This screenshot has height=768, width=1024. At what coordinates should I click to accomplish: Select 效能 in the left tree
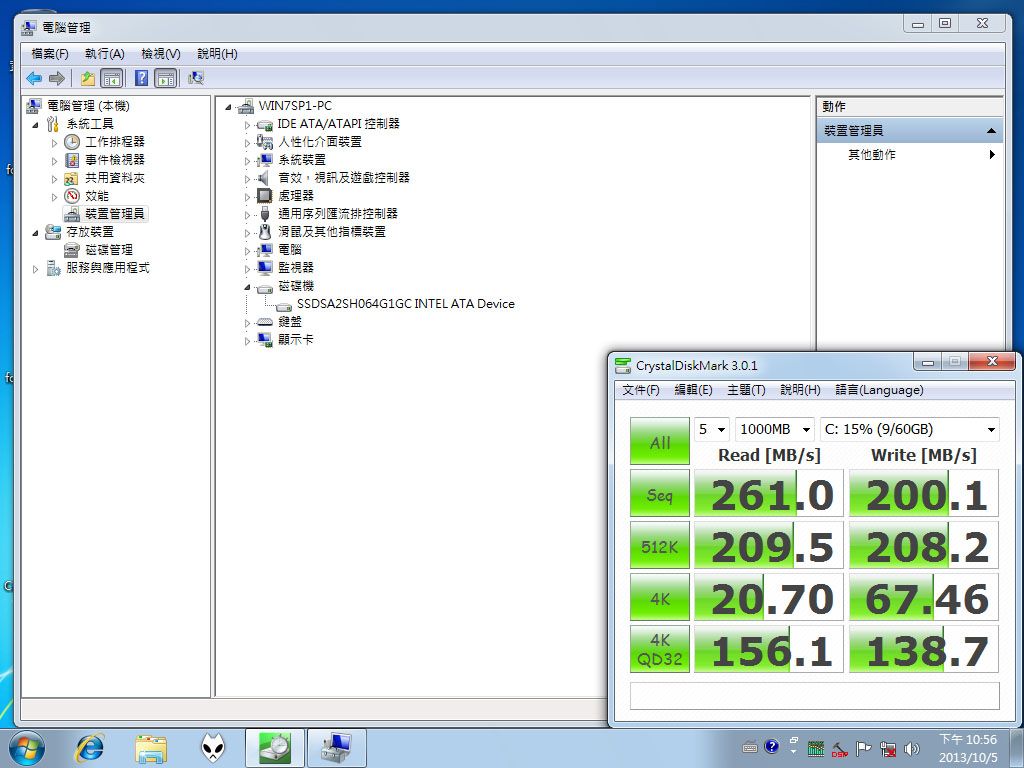pos(97,196)
